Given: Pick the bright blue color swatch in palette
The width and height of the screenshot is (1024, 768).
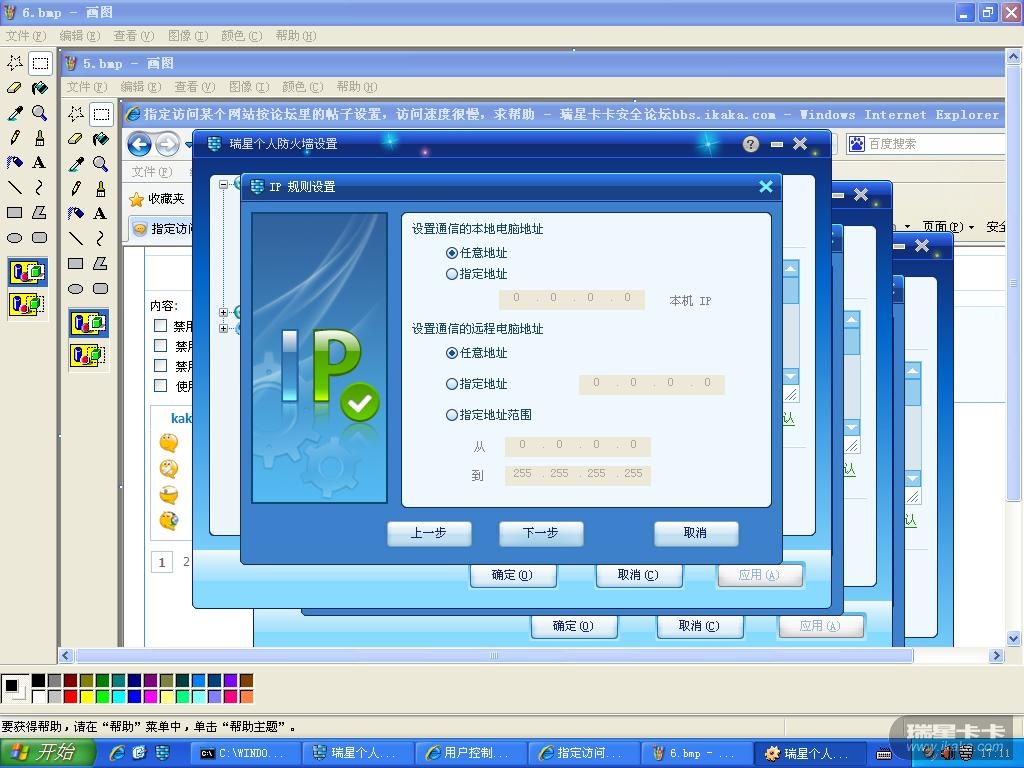Looking at the screenshot, I should pos(135,697).
